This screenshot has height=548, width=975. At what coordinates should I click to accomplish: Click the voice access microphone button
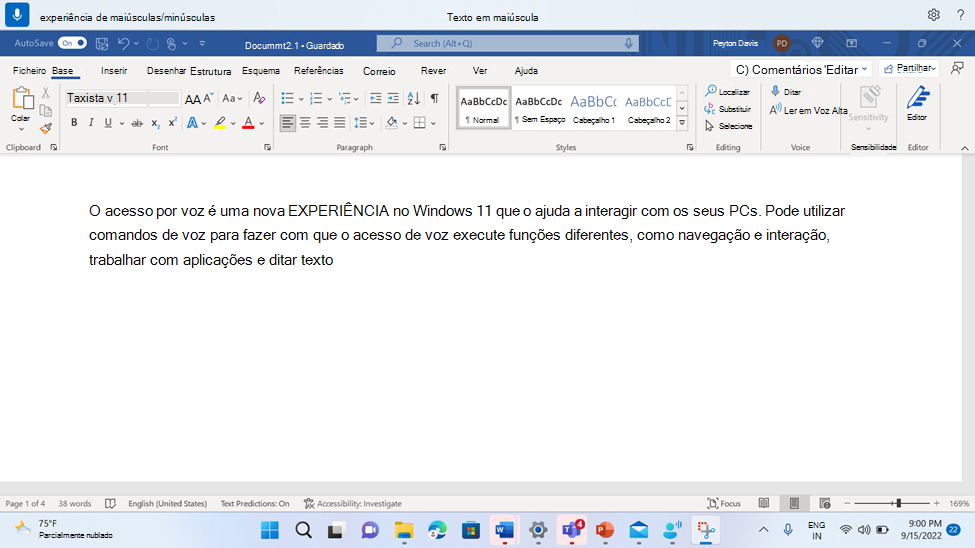(17, 15)
